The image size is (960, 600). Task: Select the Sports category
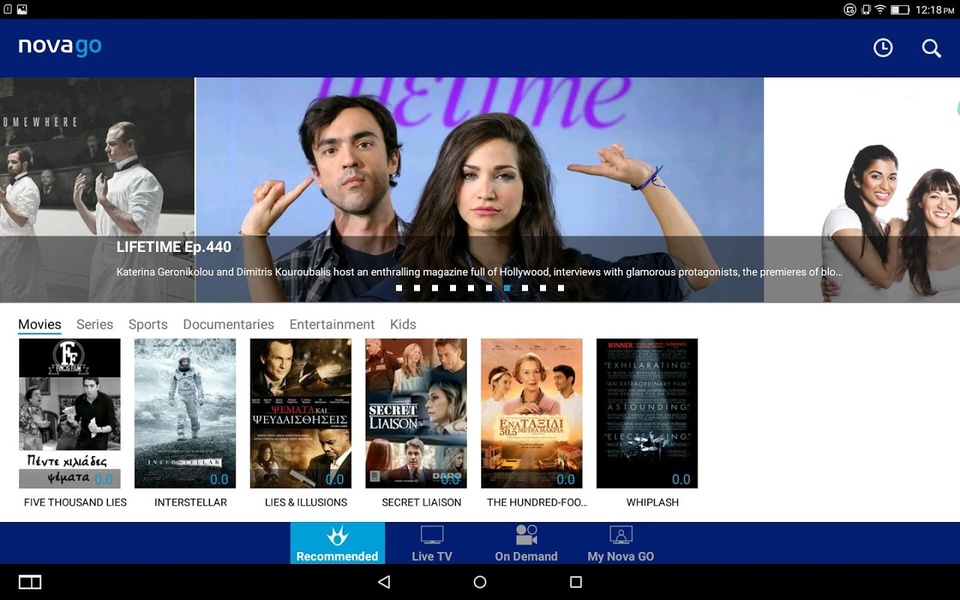pos(148,324)
